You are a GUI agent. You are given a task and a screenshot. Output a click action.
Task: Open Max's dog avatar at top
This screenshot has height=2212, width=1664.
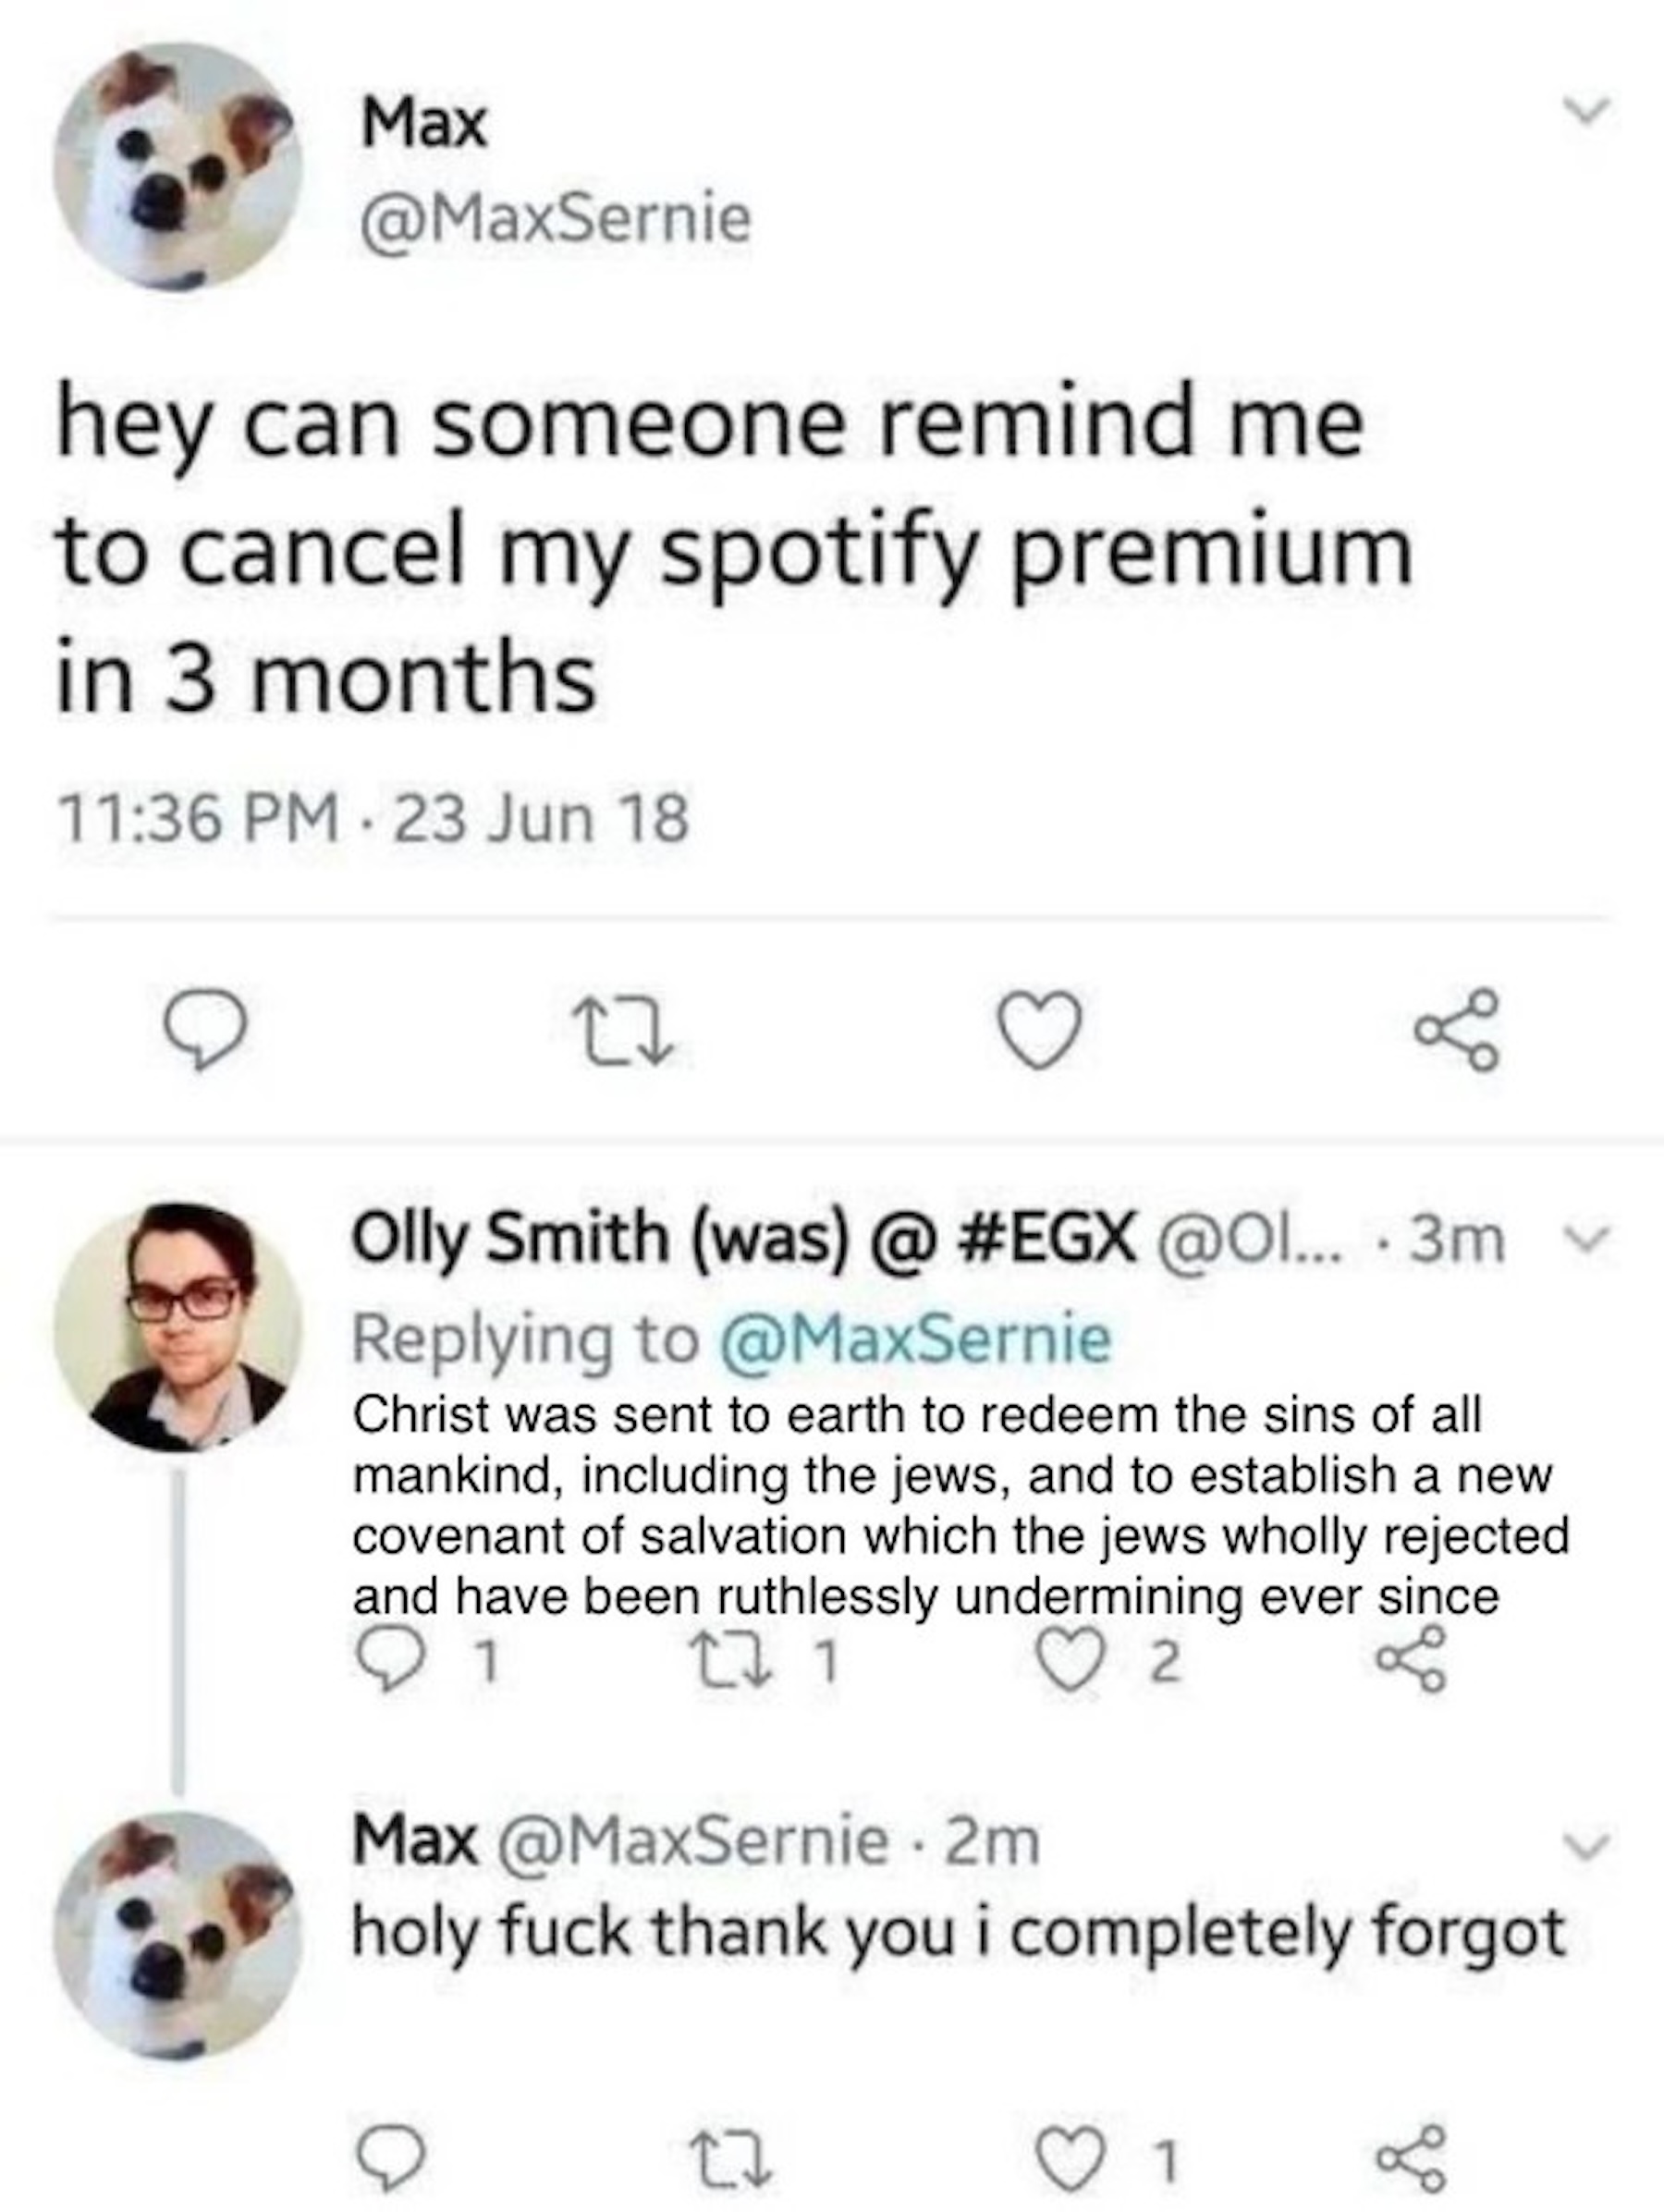click(178, 165)
